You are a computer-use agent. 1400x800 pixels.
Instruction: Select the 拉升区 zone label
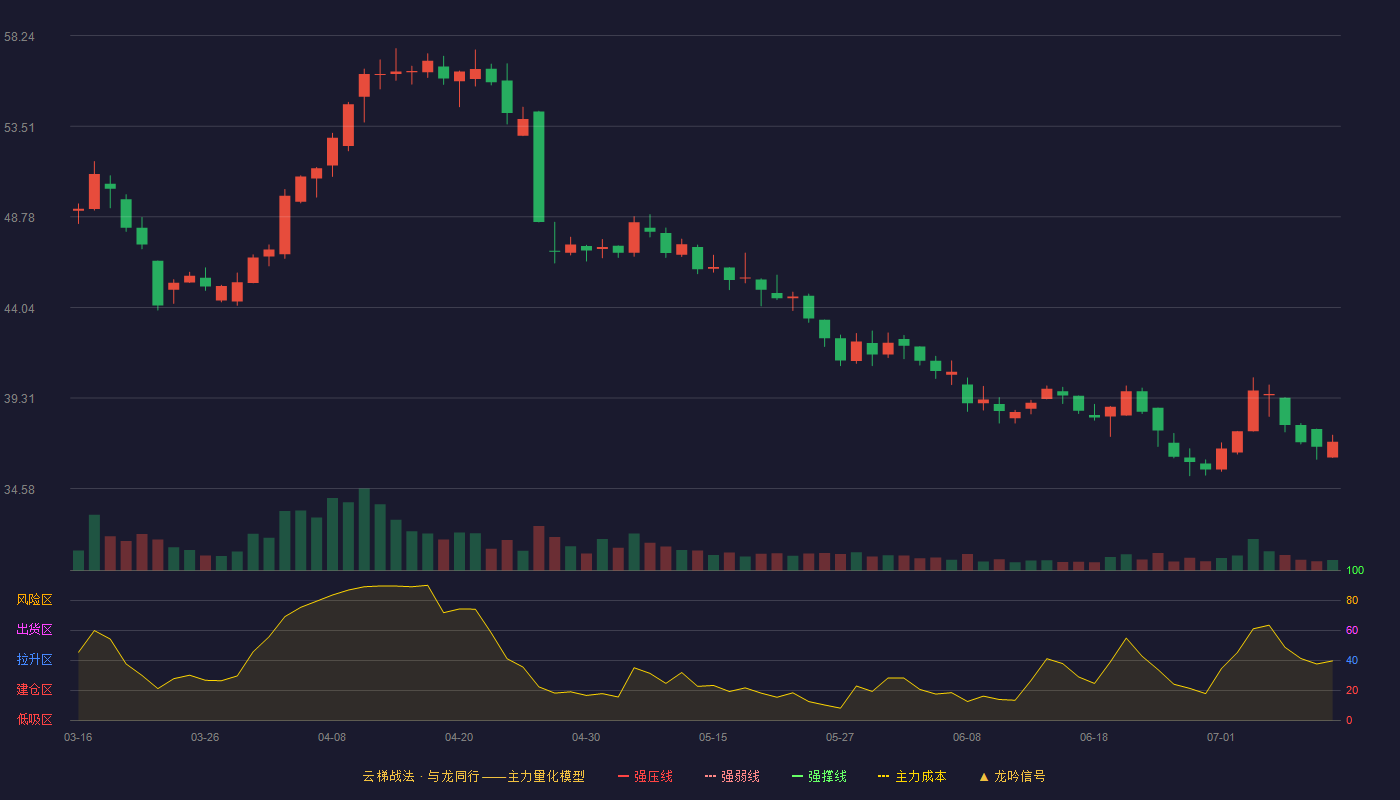pos(34,660)
